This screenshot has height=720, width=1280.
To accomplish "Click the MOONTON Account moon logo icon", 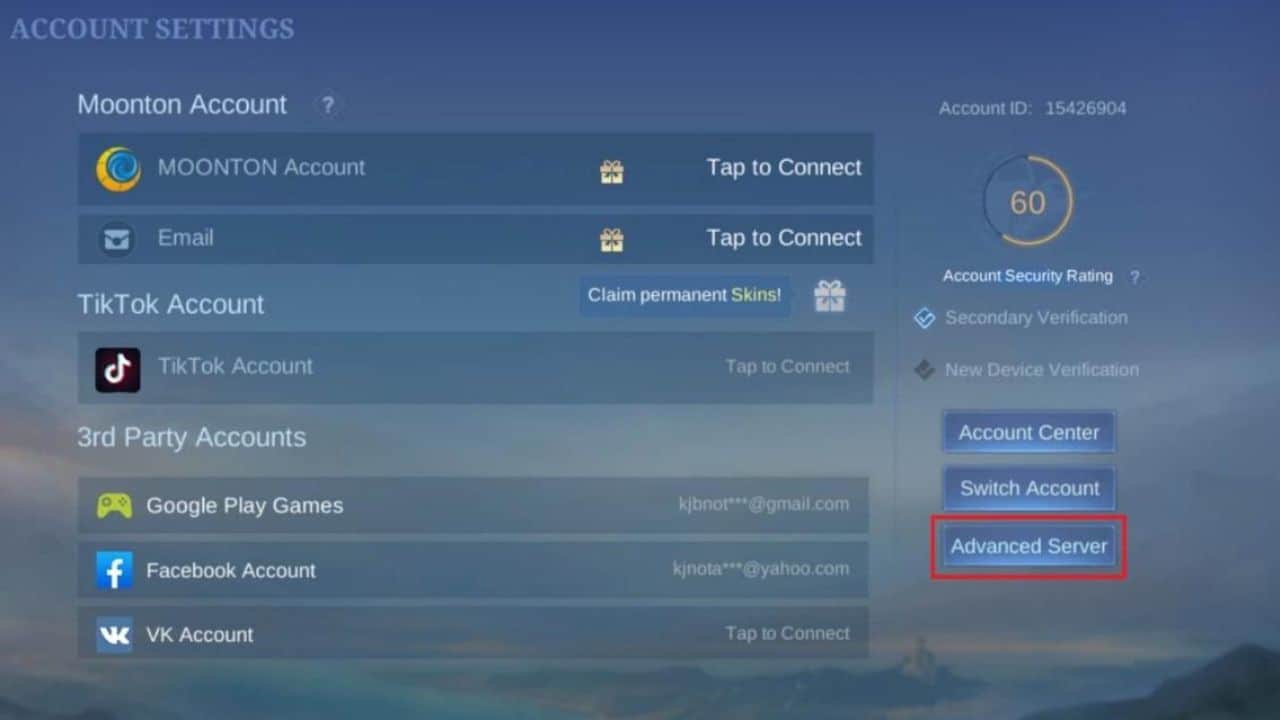I will (x=118, y=169).
